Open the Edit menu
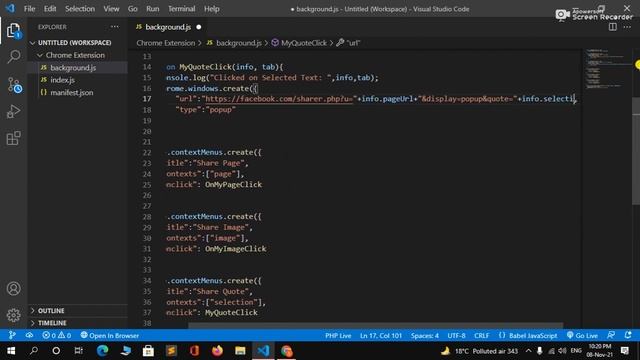Image resolution: width=640 pixels, height=360 pixels. [x=50, y=9]
